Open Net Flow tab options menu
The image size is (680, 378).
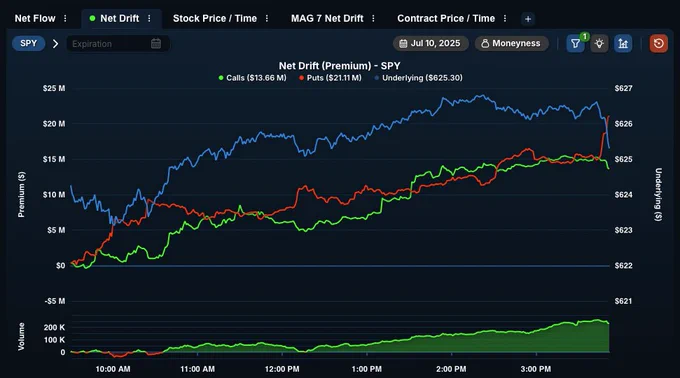[x=65, y=19]
